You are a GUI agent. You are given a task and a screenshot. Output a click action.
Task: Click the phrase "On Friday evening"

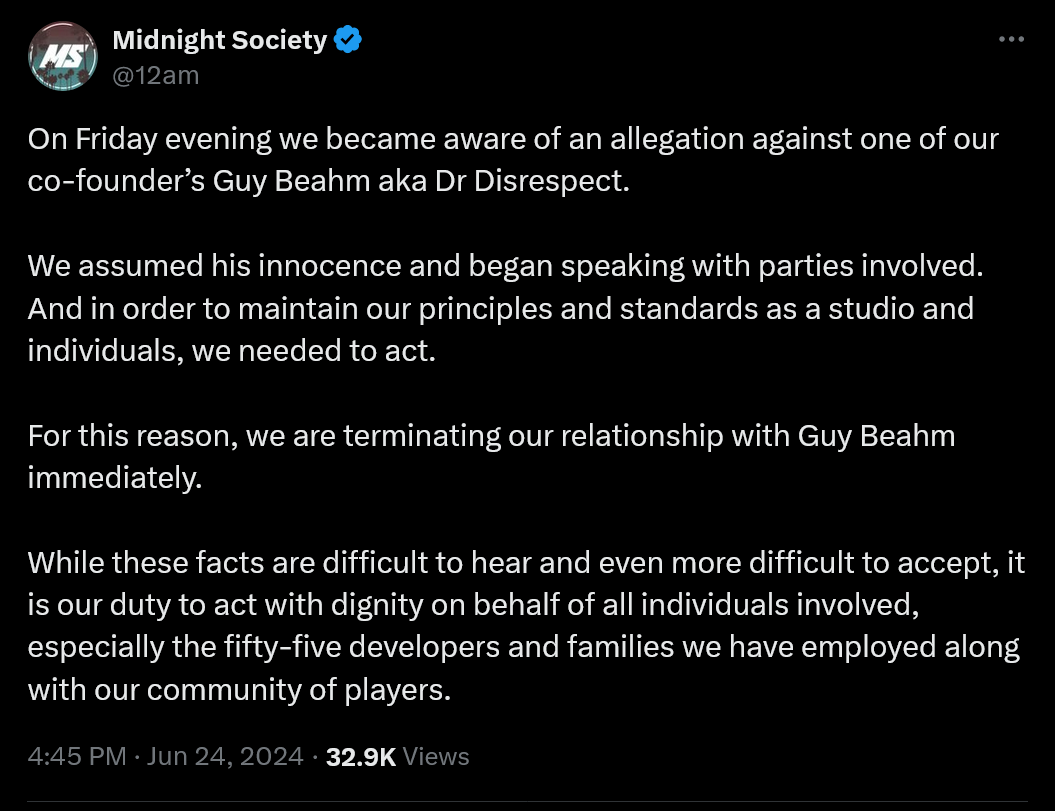coord(149,139)
